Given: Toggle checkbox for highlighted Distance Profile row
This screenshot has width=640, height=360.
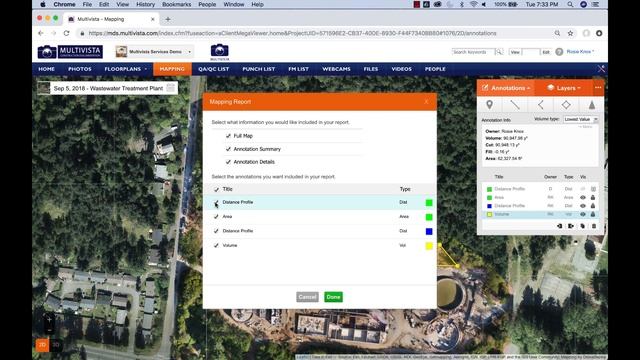Looking at the screenshot, I should click(x=216, y=202).
